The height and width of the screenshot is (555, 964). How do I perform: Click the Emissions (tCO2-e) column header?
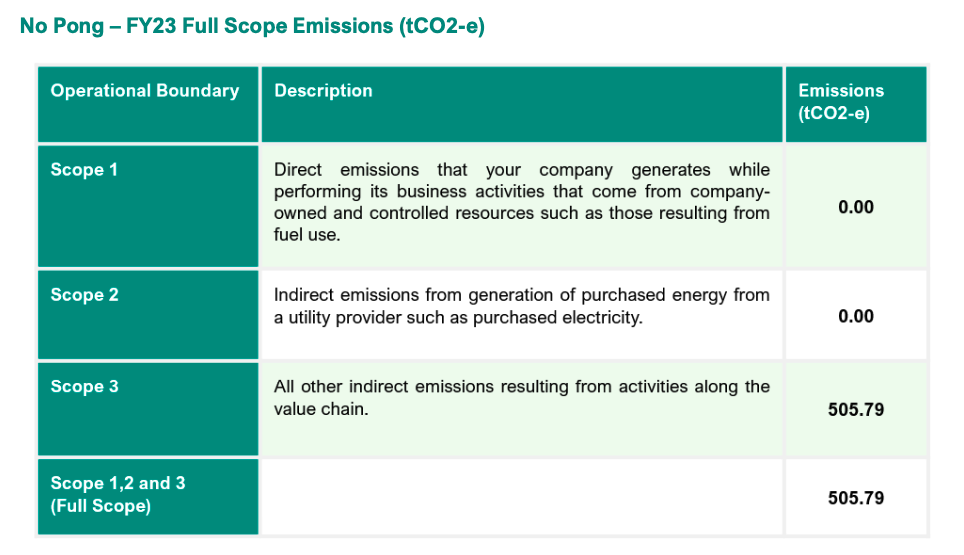[x=856, y=104]
